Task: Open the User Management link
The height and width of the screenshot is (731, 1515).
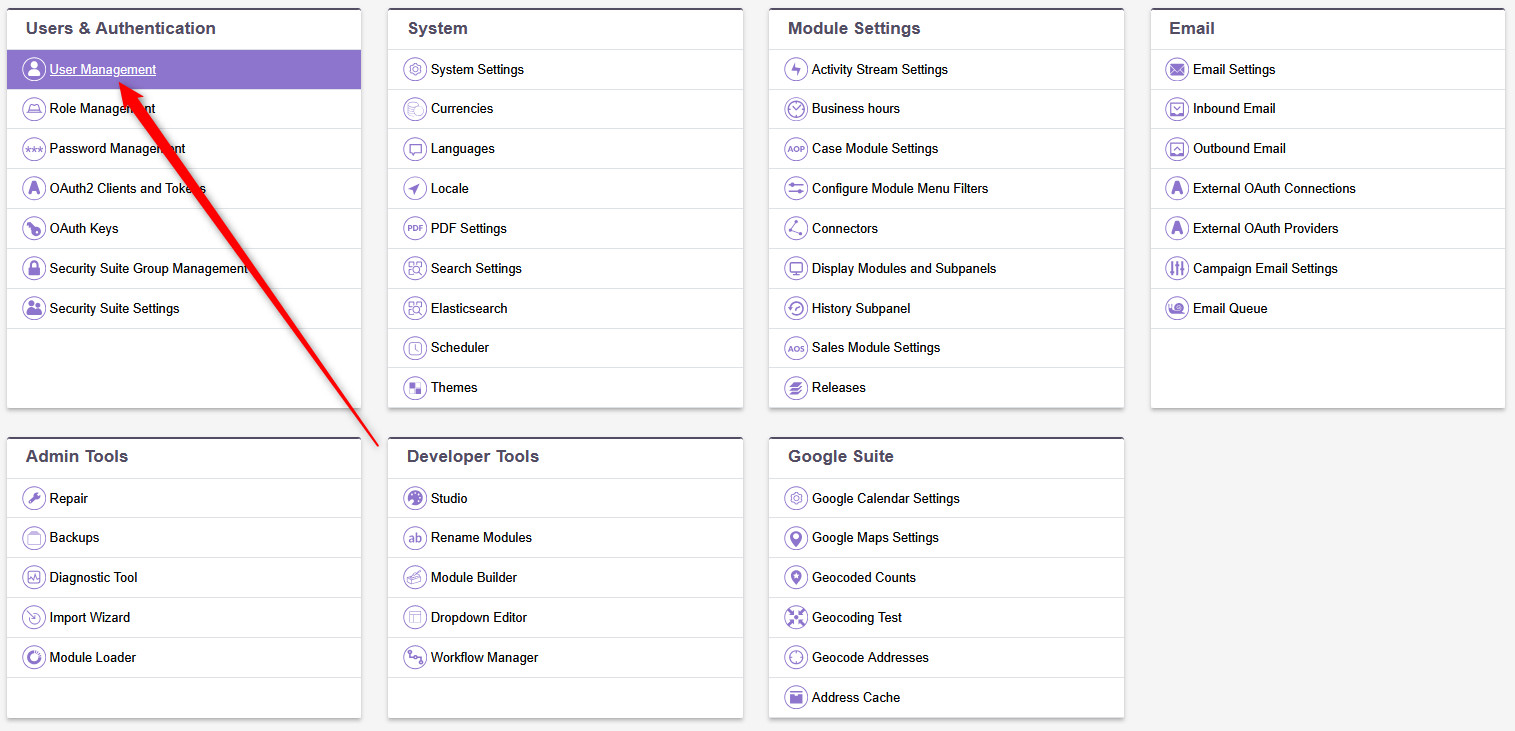Action: click(x=103, y=69)
